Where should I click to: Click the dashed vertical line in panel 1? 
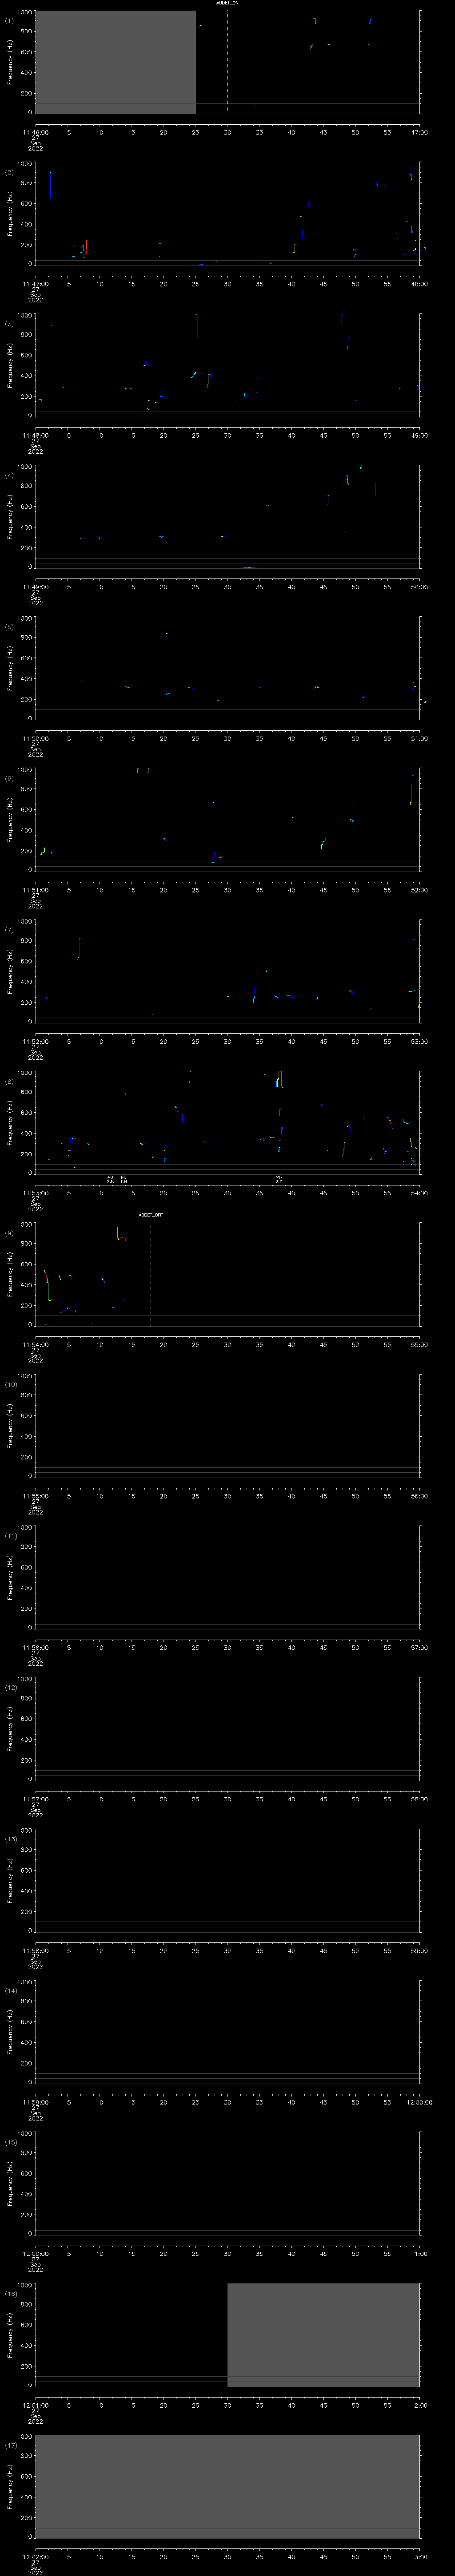click(227, 60)
